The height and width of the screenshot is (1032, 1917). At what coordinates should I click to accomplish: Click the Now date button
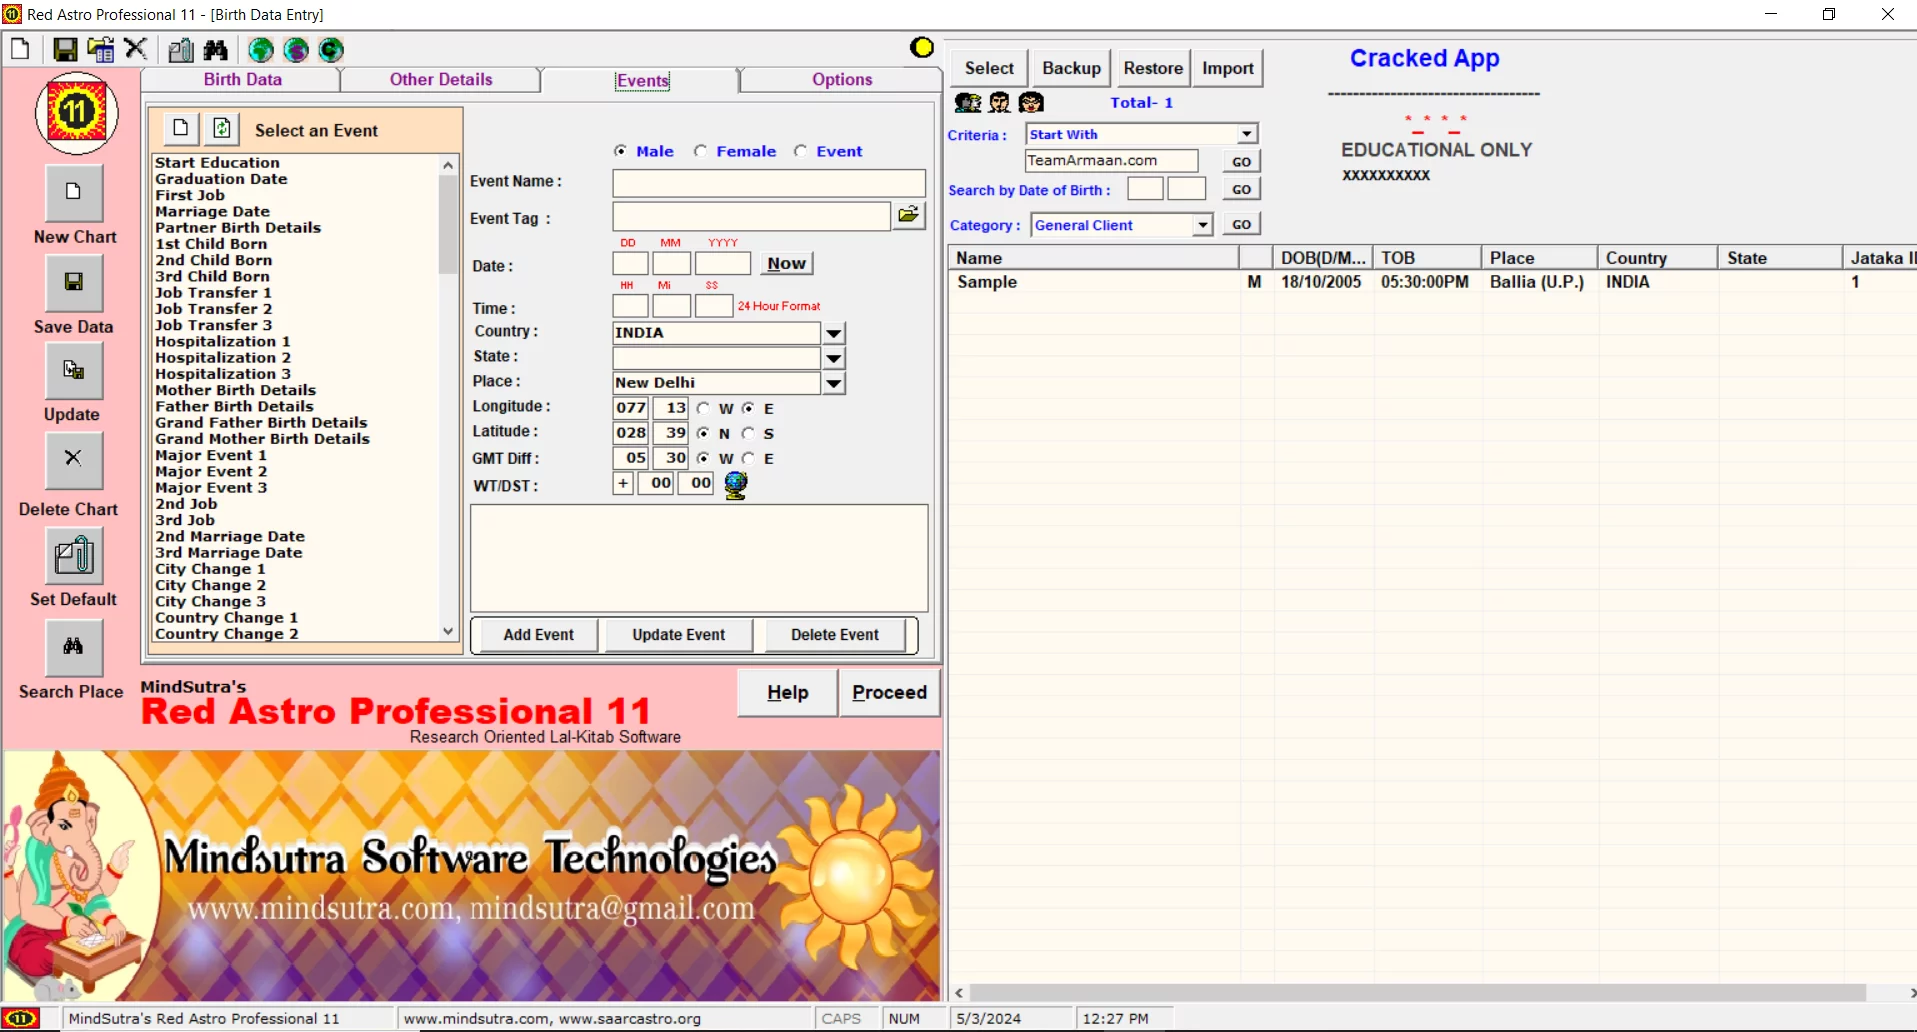tap(787, 263)
